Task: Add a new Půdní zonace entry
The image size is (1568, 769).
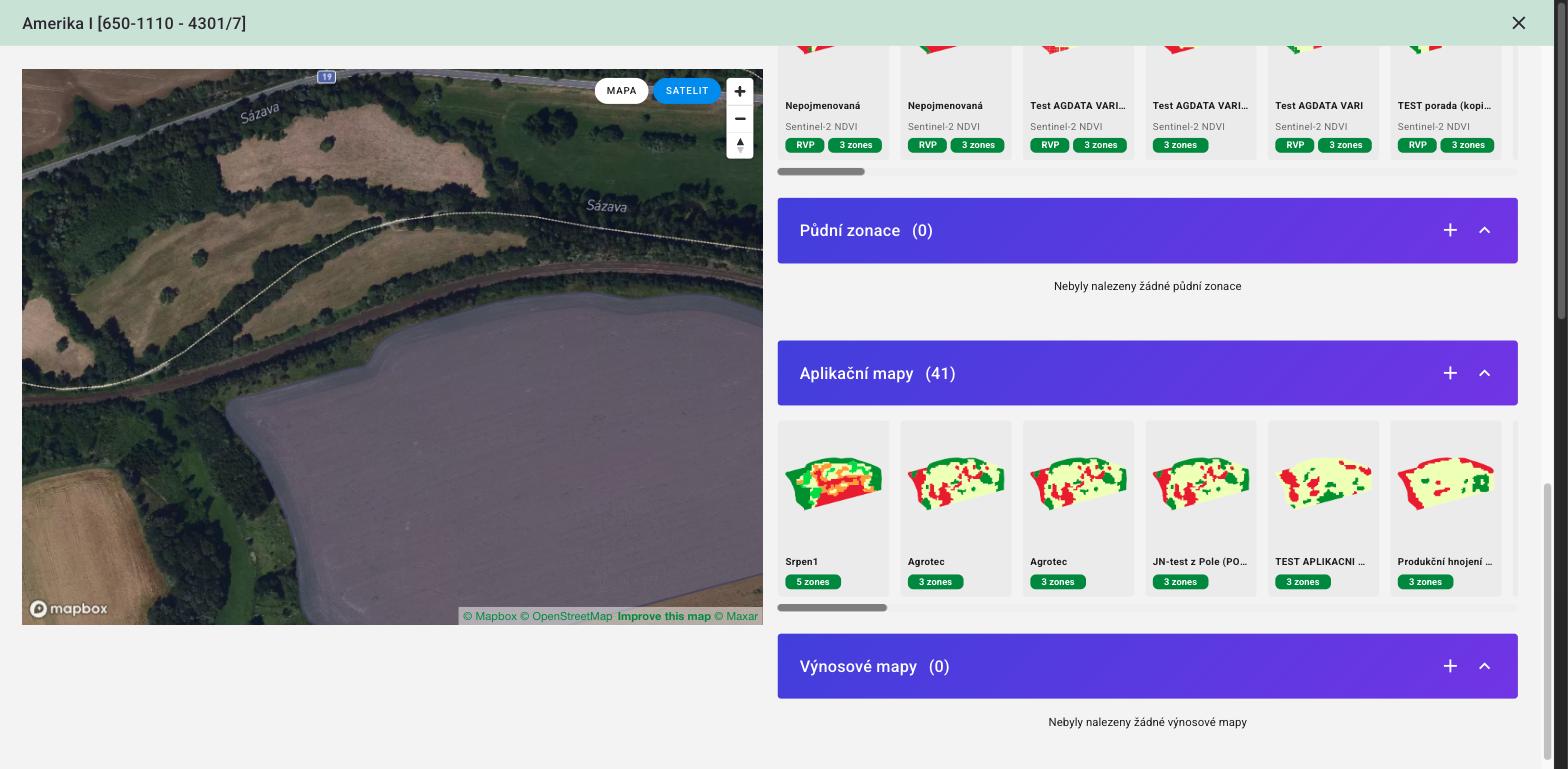Action: 1450,230
